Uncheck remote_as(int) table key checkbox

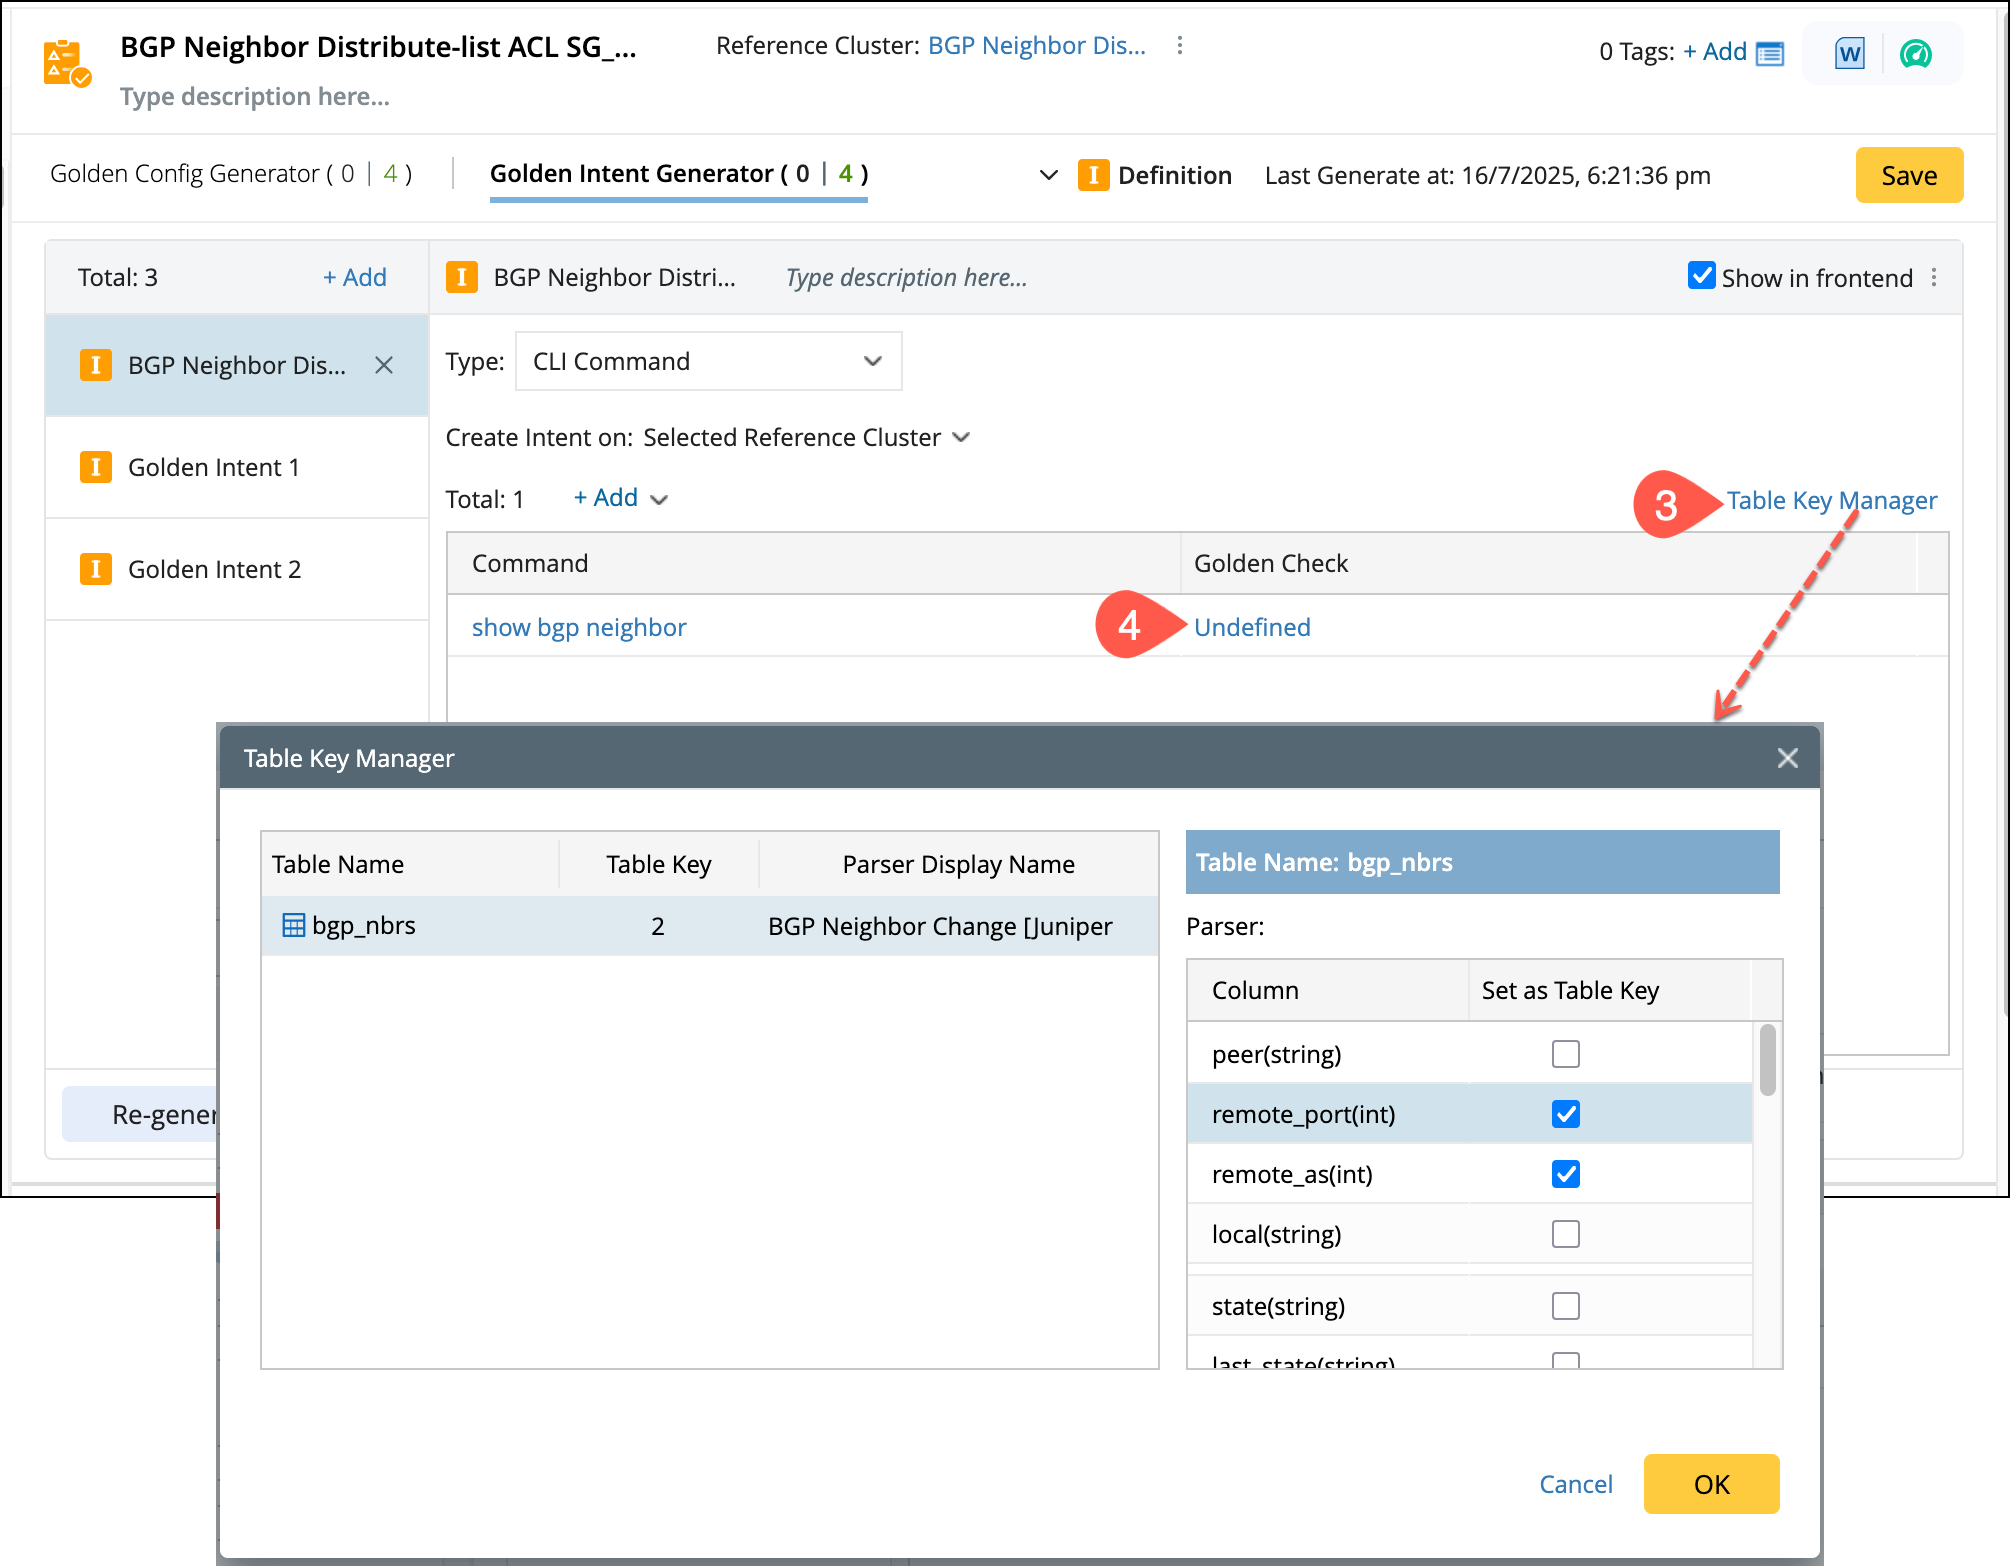coord(1565,1174)
